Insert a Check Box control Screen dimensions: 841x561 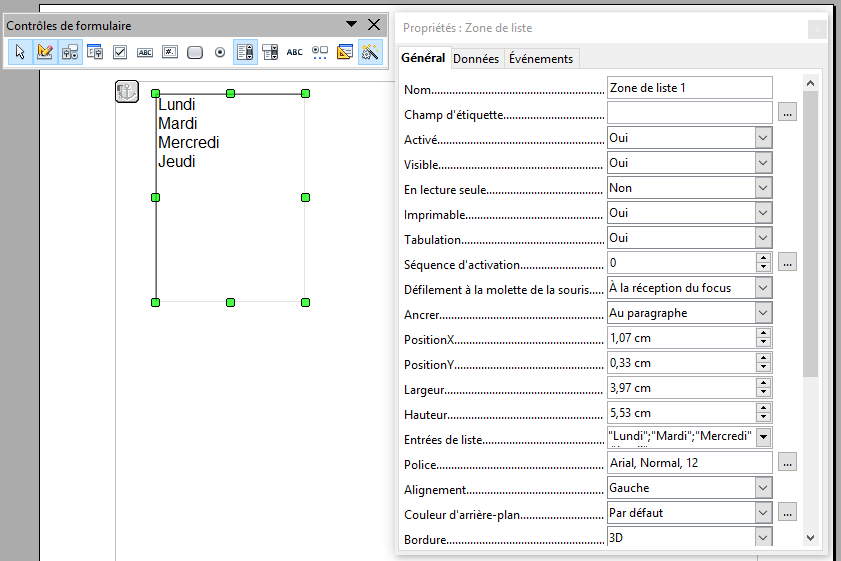(120, 52)
